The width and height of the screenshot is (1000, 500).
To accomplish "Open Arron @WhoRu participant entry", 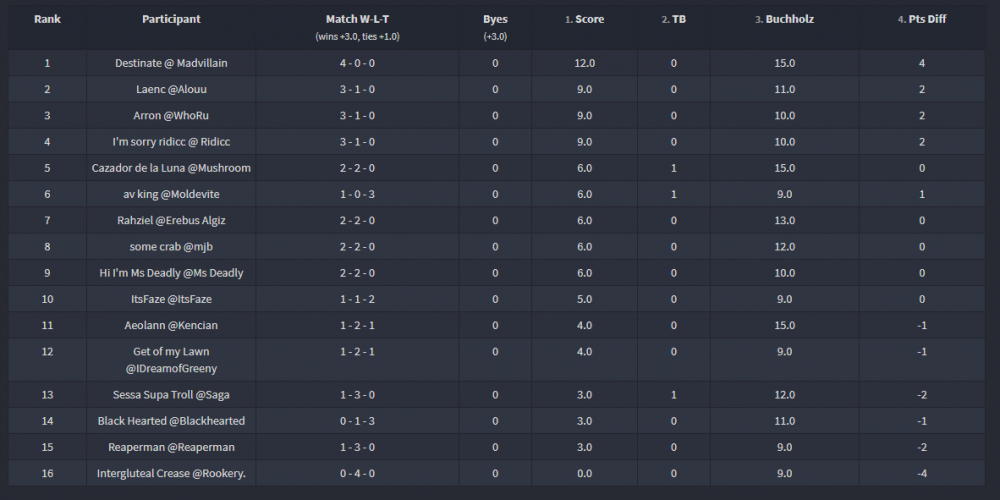I will click(171, 115).
